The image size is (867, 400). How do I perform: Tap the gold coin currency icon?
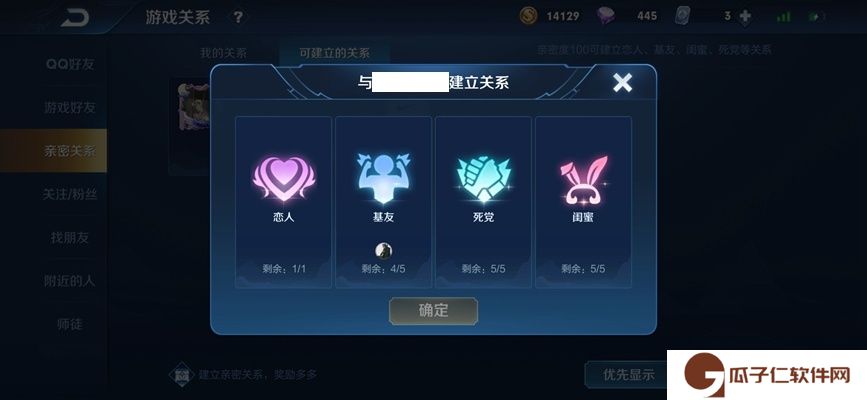point(528,16)
